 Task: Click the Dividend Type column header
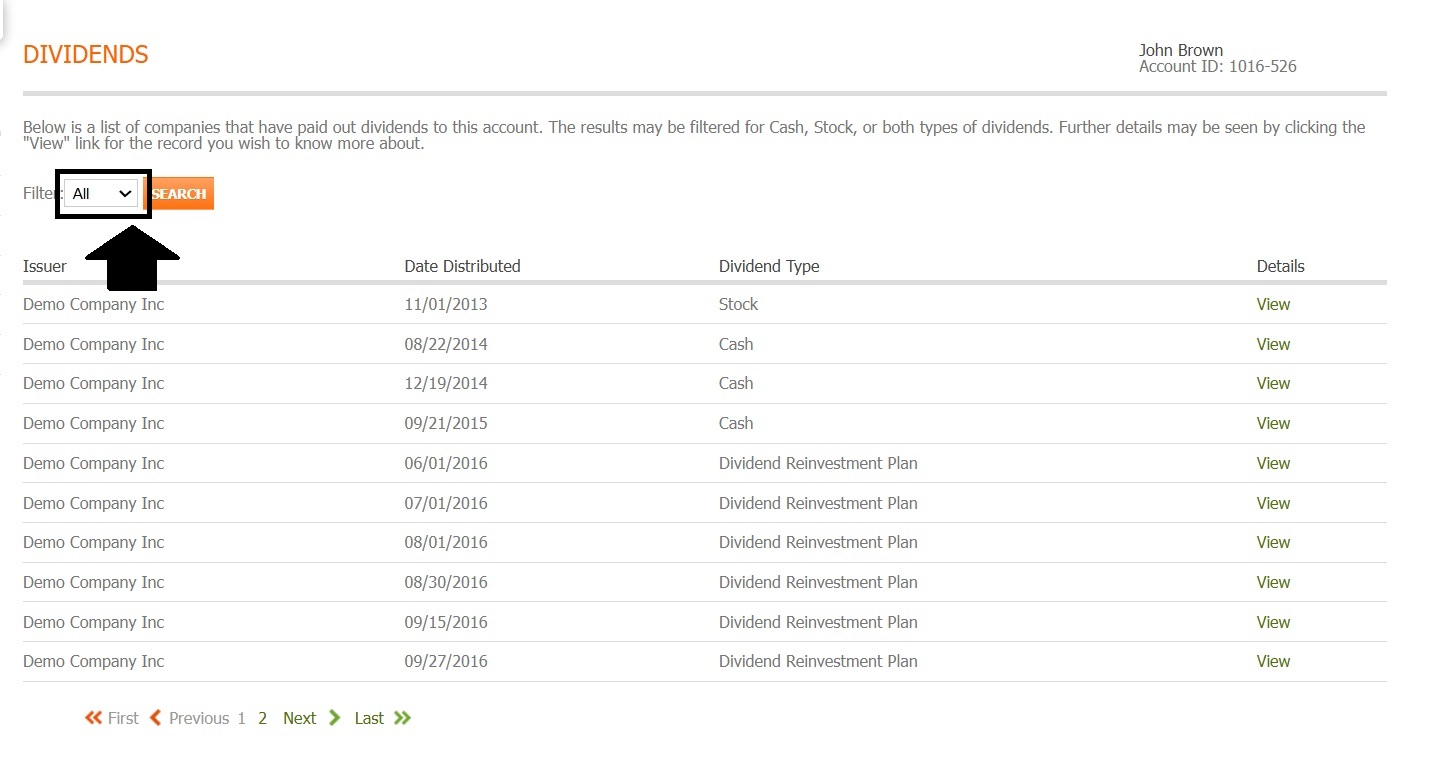[x=768, y=266]
